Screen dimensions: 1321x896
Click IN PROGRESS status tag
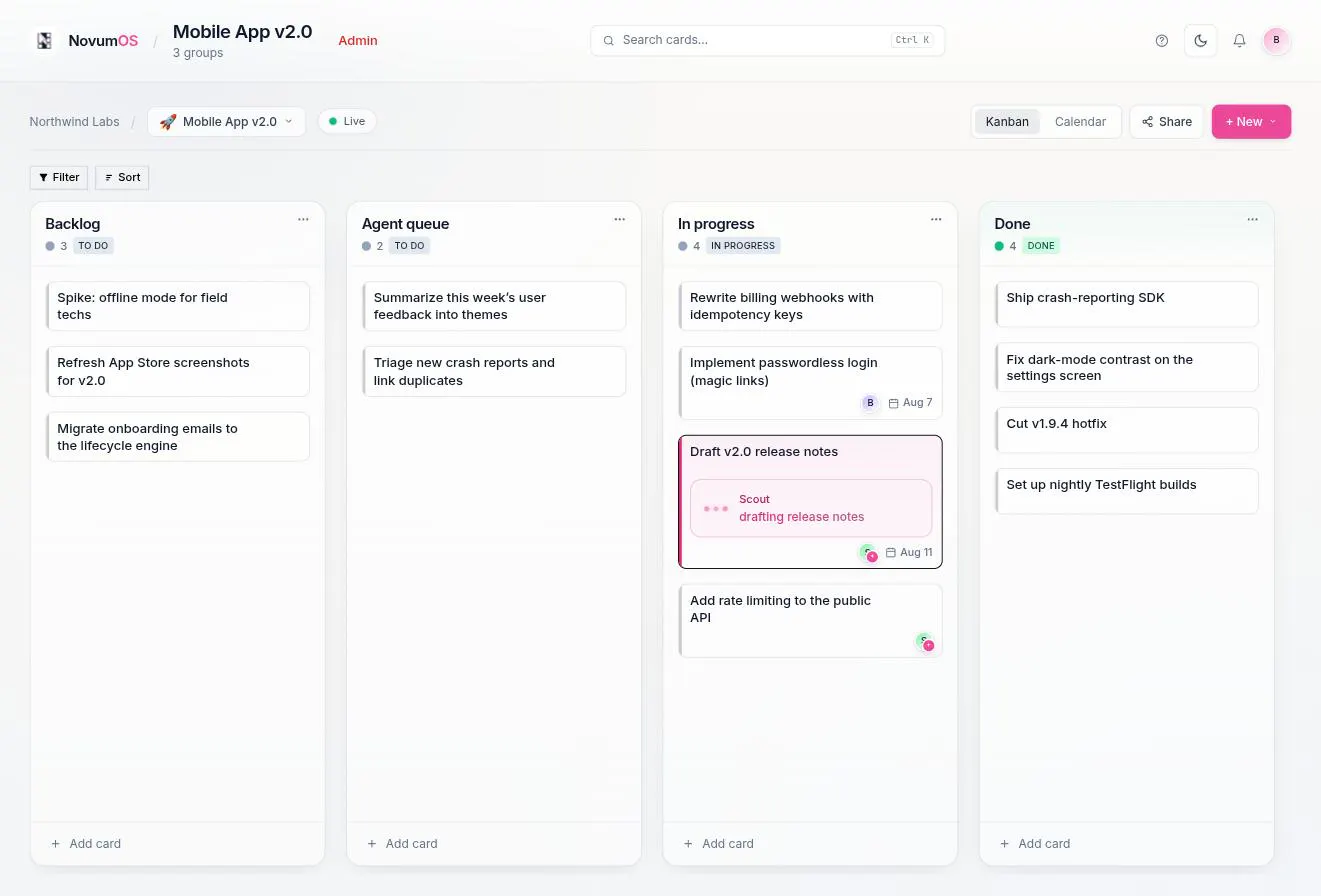tap(743, 246)
